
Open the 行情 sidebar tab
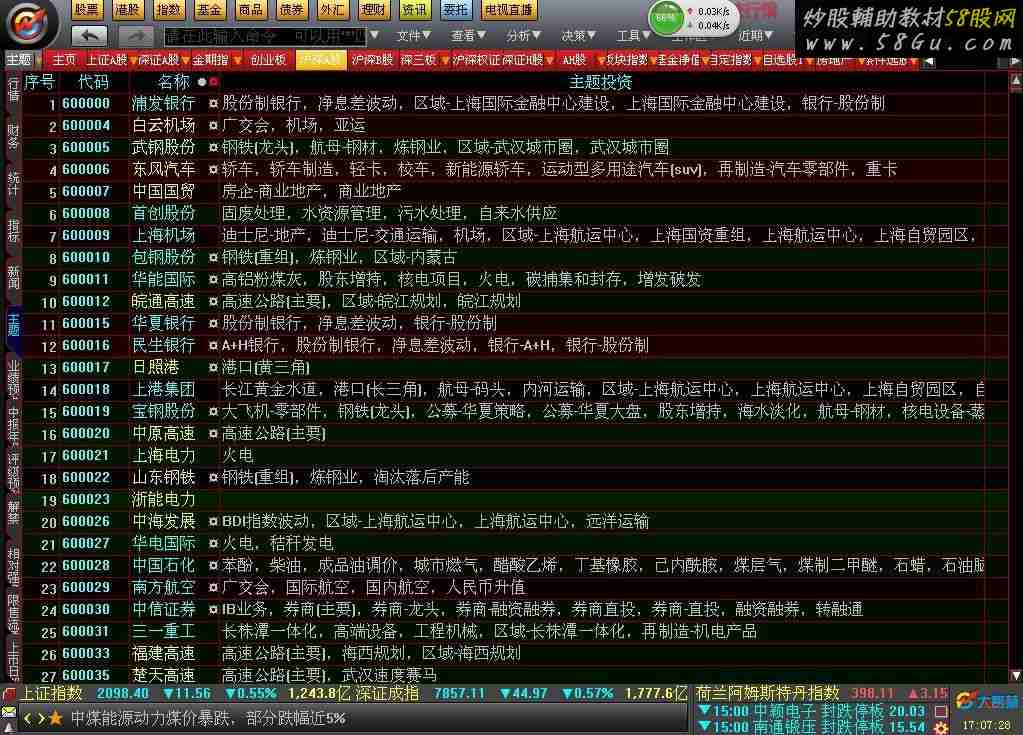13,91
